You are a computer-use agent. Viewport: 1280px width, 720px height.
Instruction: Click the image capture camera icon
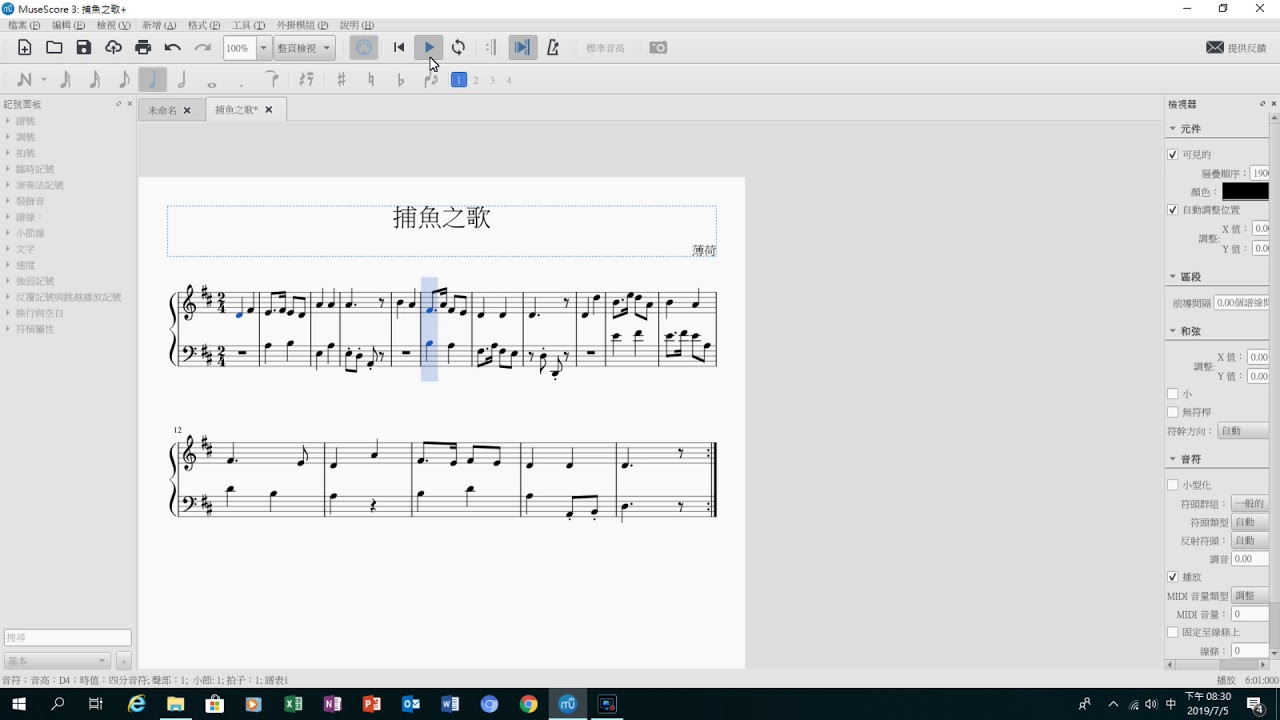pos(658,47)
